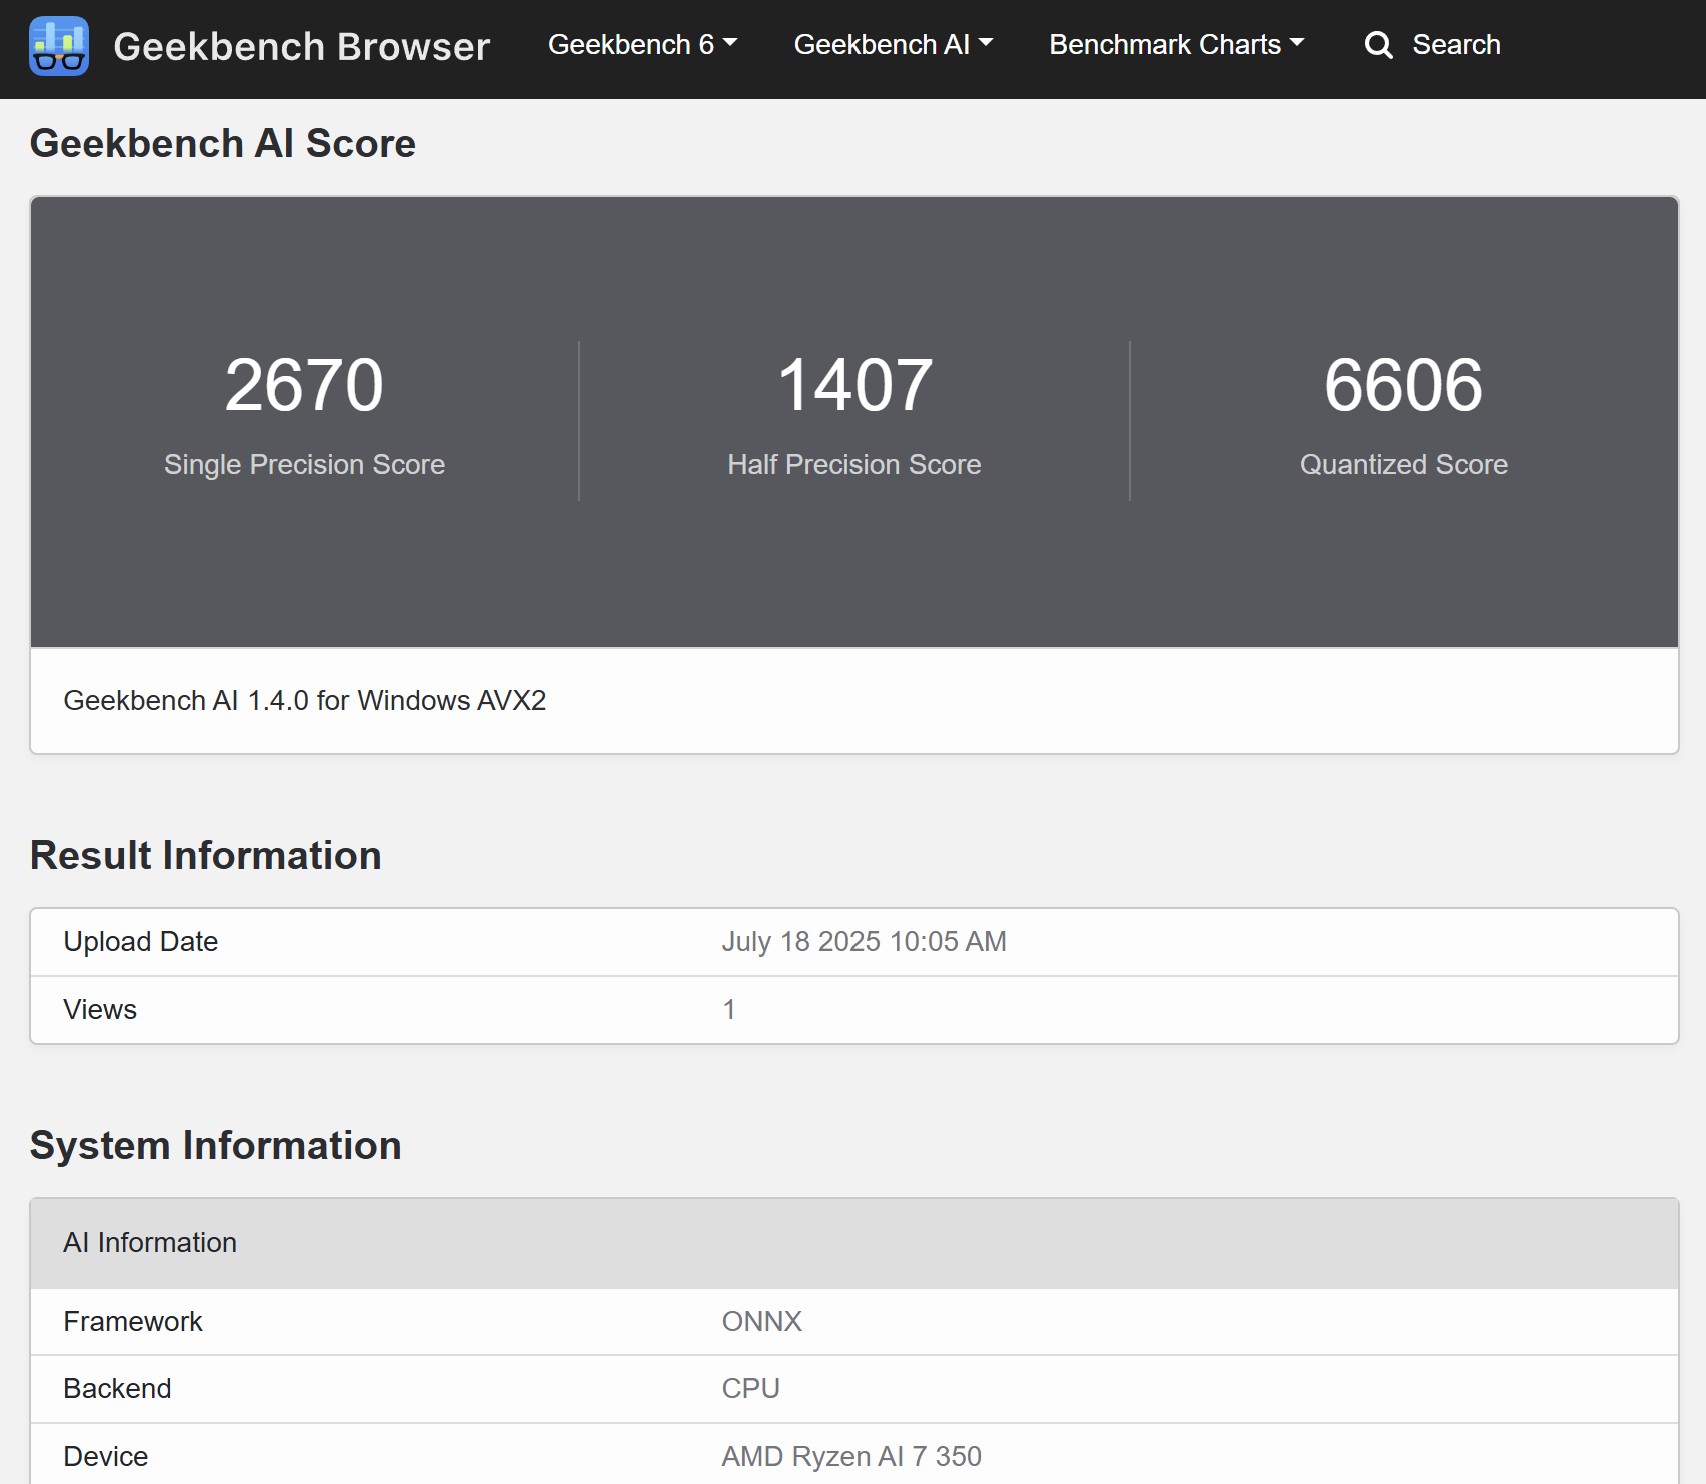Viewport: 1706px width, 1484px height.
Task: Select the 'AMD Ryzen AI 7 350' device value
Action: (x=852, y=1457)
